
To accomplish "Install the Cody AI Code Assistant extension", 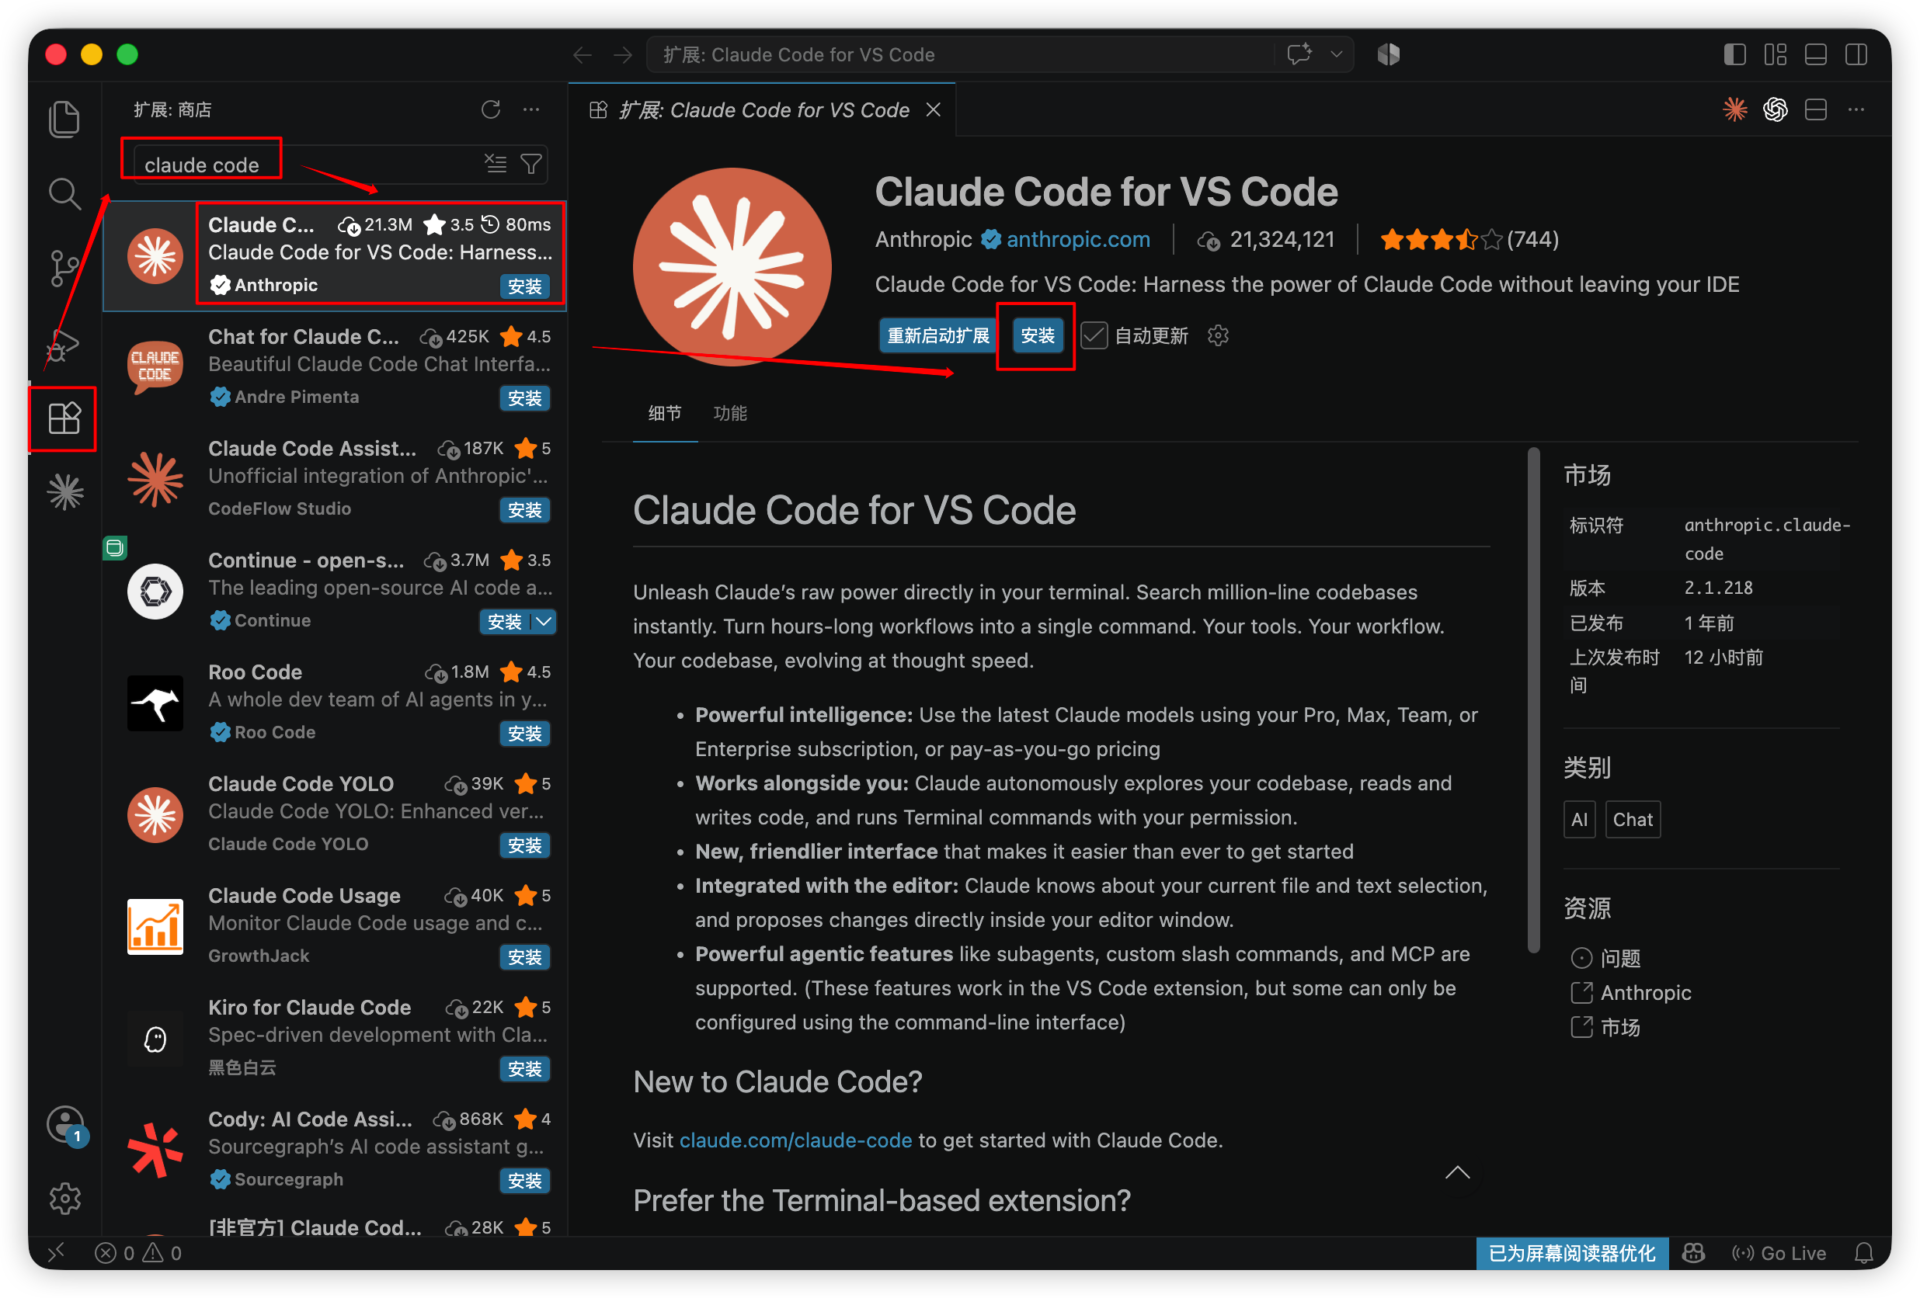I will [x=525, y=1181].
